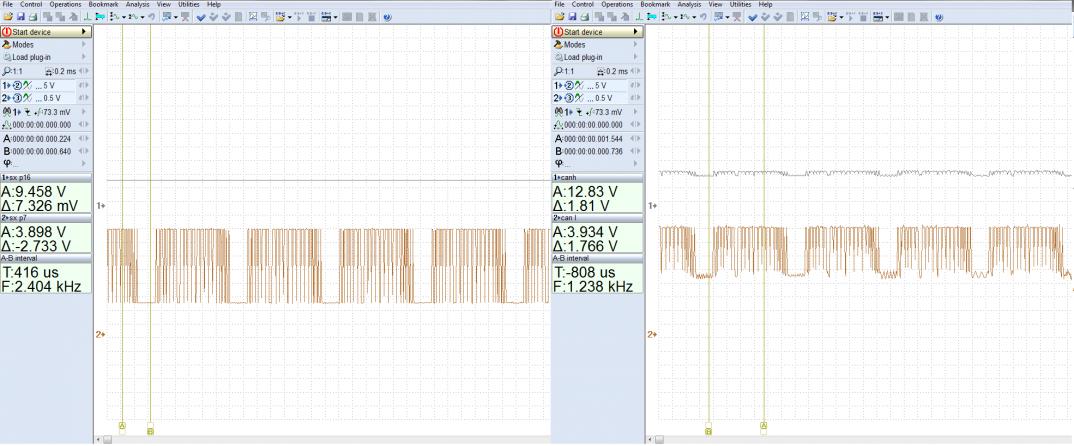
Task: Click the print icon in left toolbar
Action: [x=34, y=17]
